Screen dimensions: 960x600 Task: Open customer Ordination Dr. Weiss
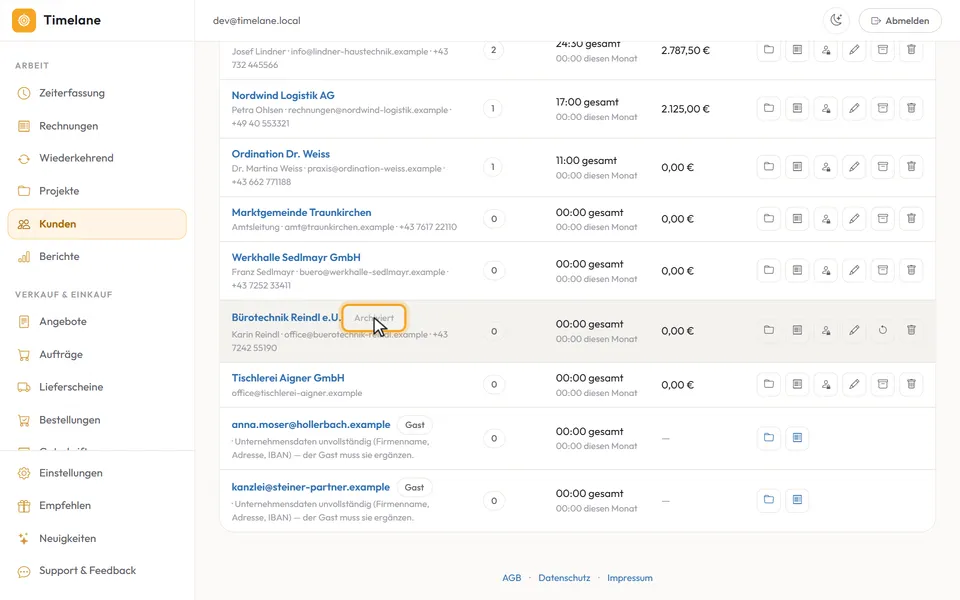click(280, 154)
